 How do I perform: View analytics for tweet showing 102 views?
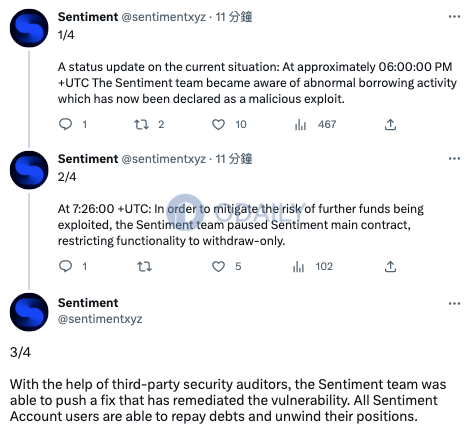[x=298, y=267]
